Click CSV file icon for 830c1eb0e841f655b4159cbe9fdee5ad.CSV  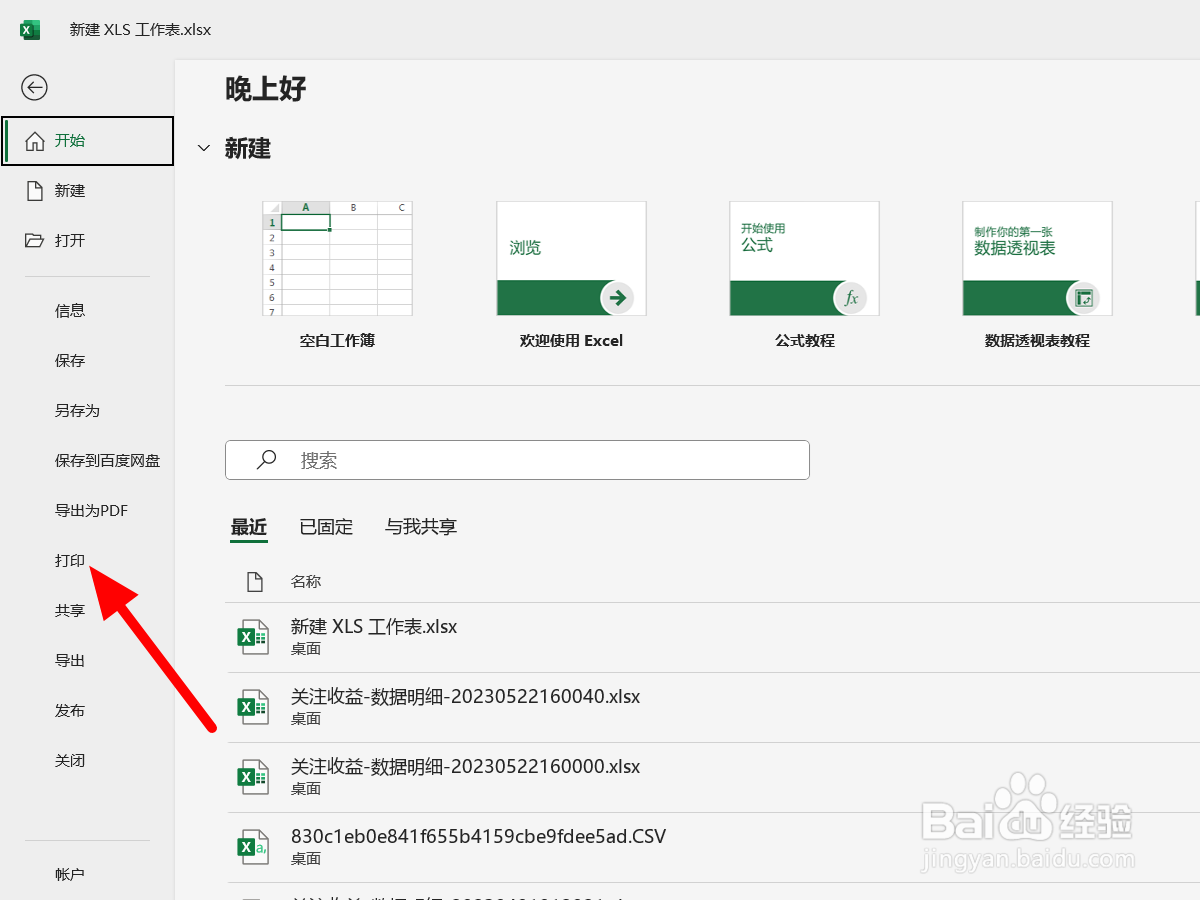coord(253,846)
